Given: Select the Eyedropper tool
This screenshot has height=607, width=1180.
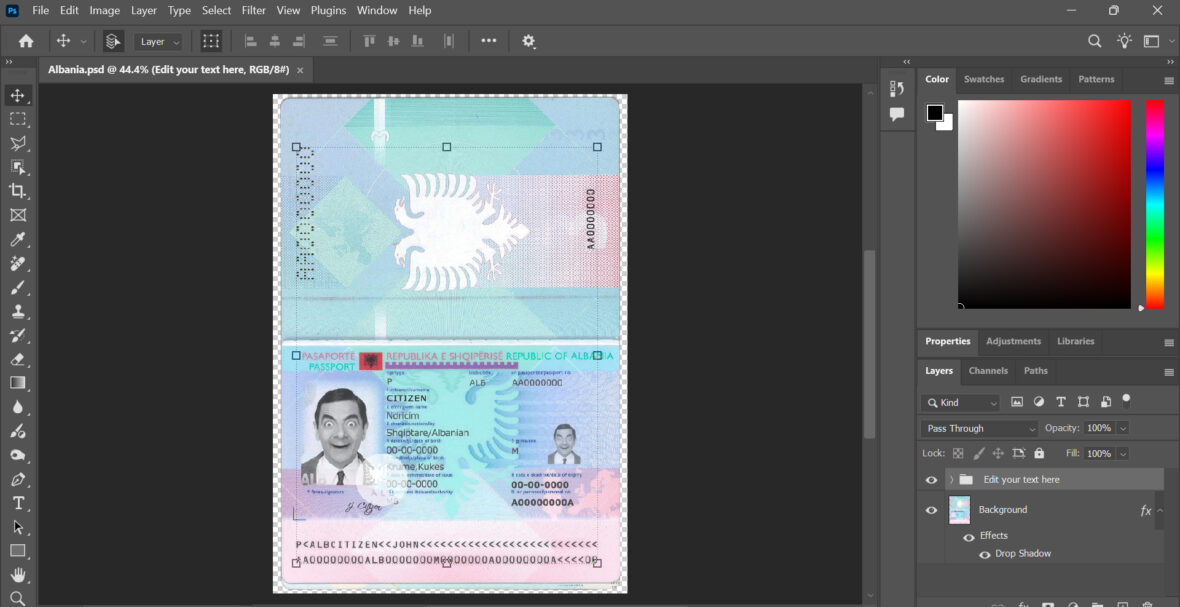Looking at the screenshot, I should click(17, 239).
